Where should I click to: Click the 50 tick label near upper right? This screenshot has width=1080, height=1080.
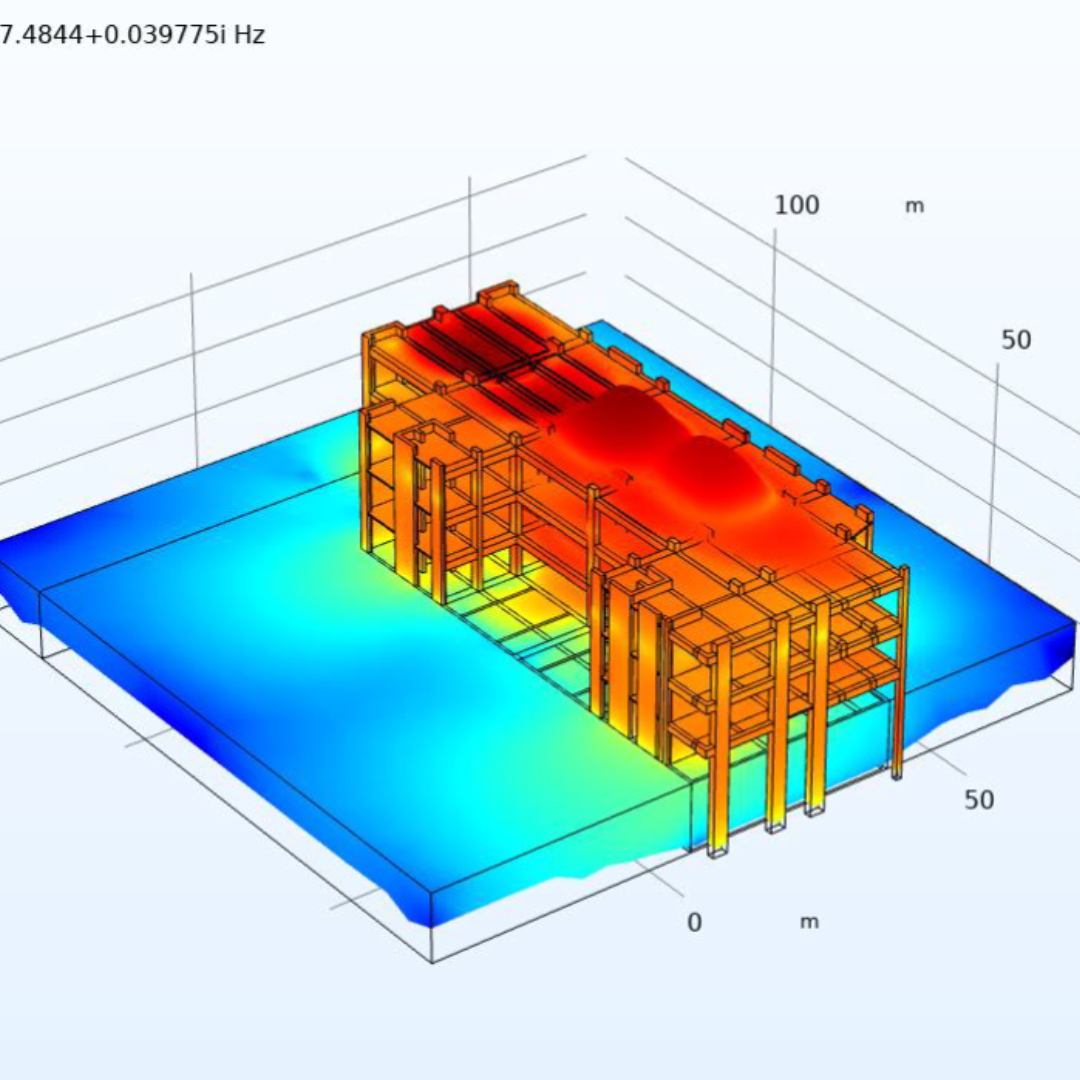click(x=1016, y=340)
